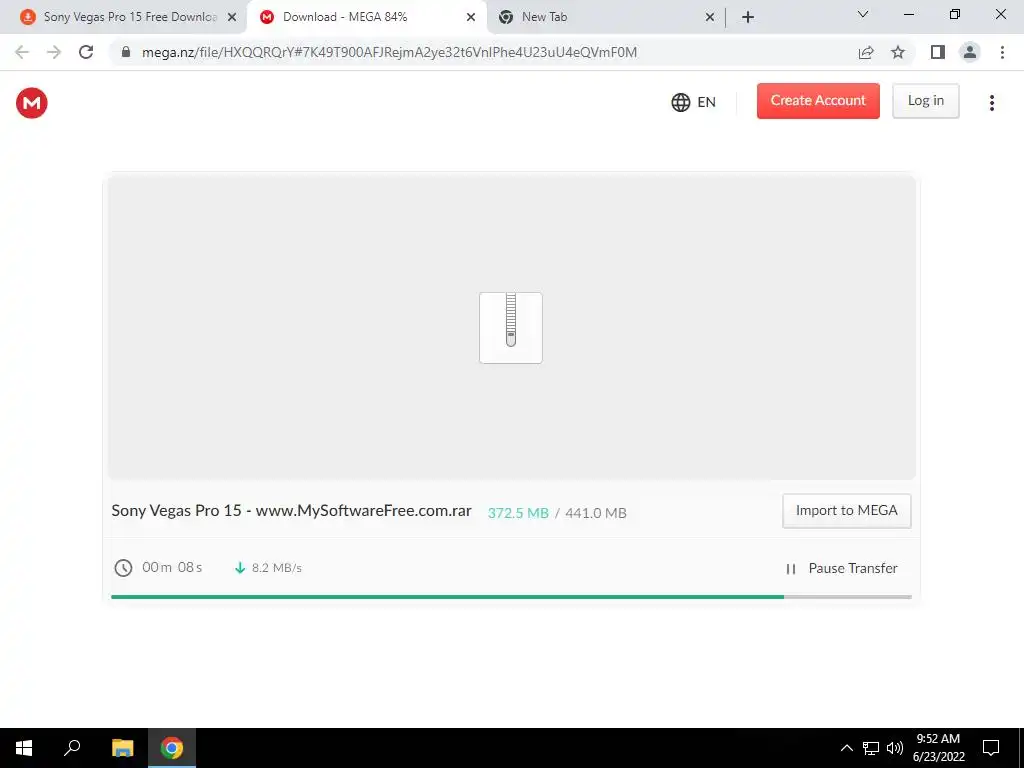Go forward in browser history
This screenshot has height=768, width=1024.
54,52
